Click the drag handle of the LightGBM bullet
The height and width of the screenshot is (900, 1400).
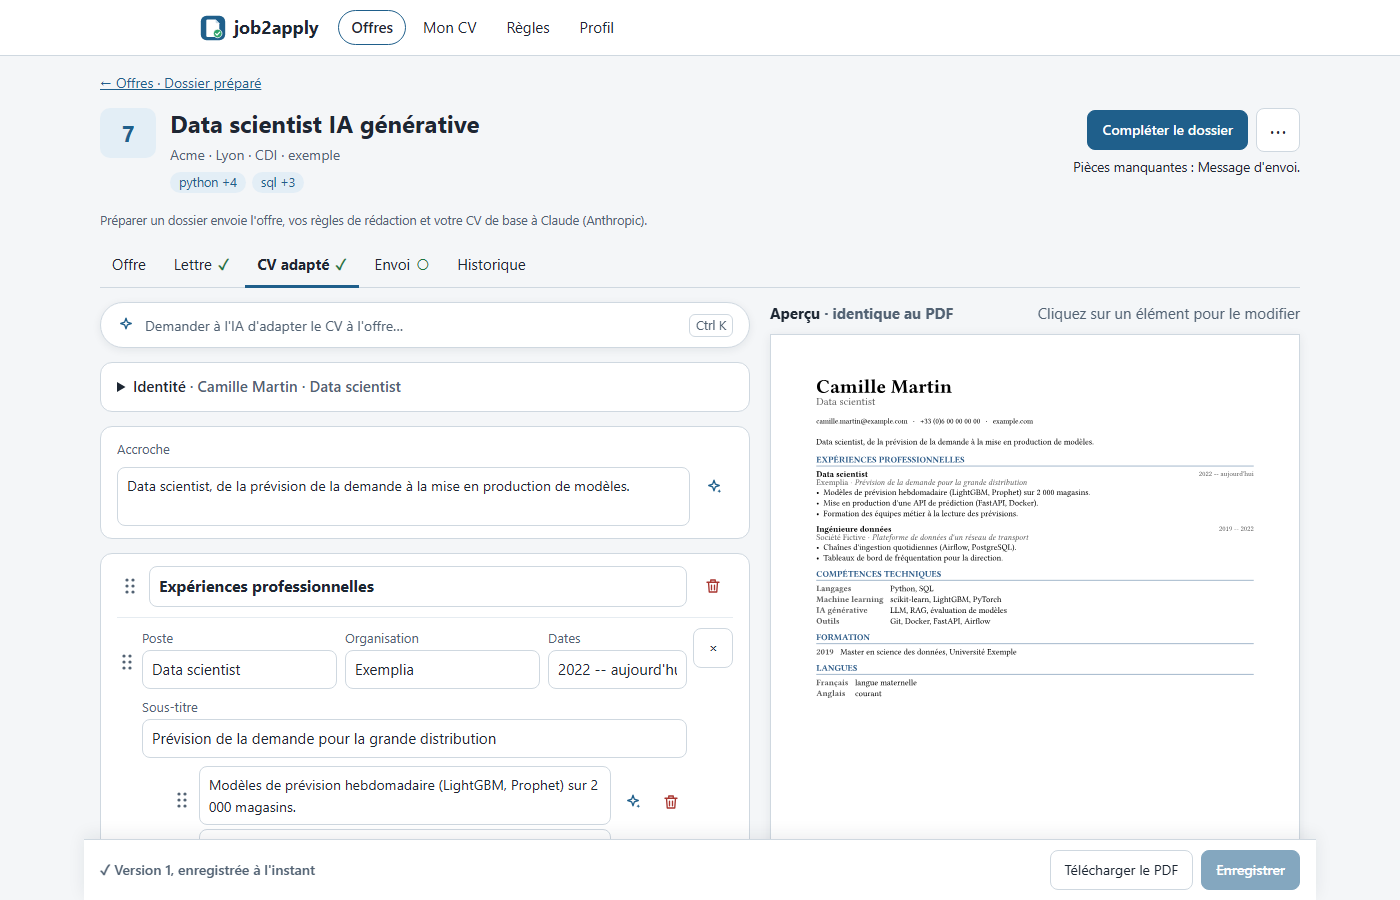pos(182,800)
